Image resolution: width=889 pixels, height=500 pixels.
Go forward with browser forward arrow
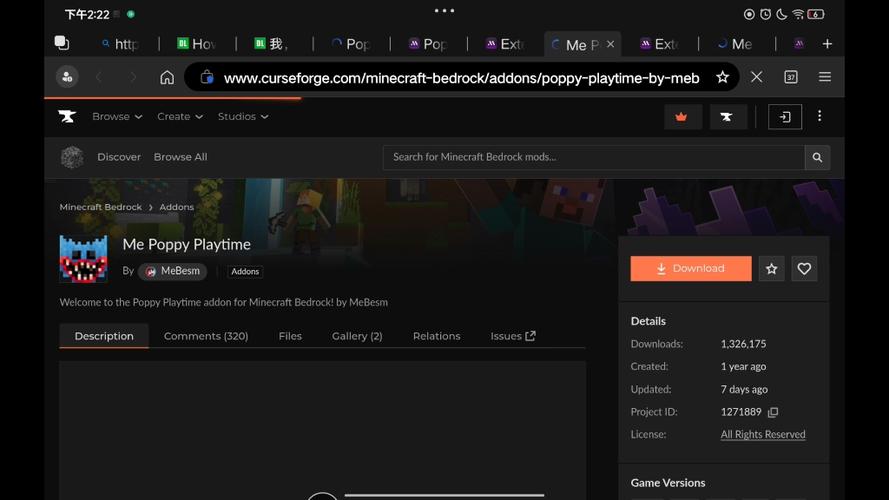click(x=133, y=77)
